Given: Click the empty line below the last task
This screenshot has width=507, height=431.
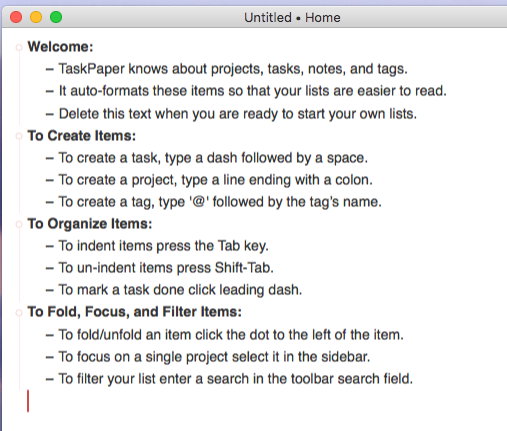Looking at the screenshot, I should pos(253,401).
